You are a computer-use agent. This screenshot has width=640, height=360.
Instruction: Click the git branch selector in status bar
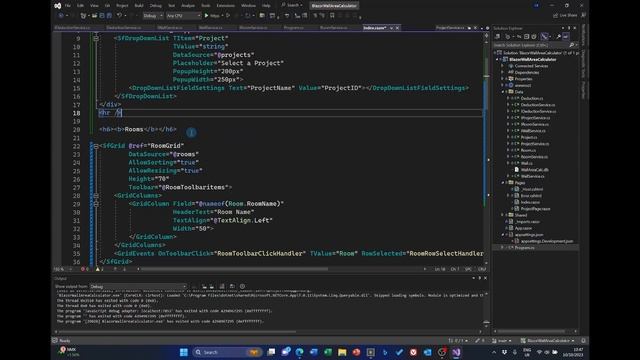502,340
